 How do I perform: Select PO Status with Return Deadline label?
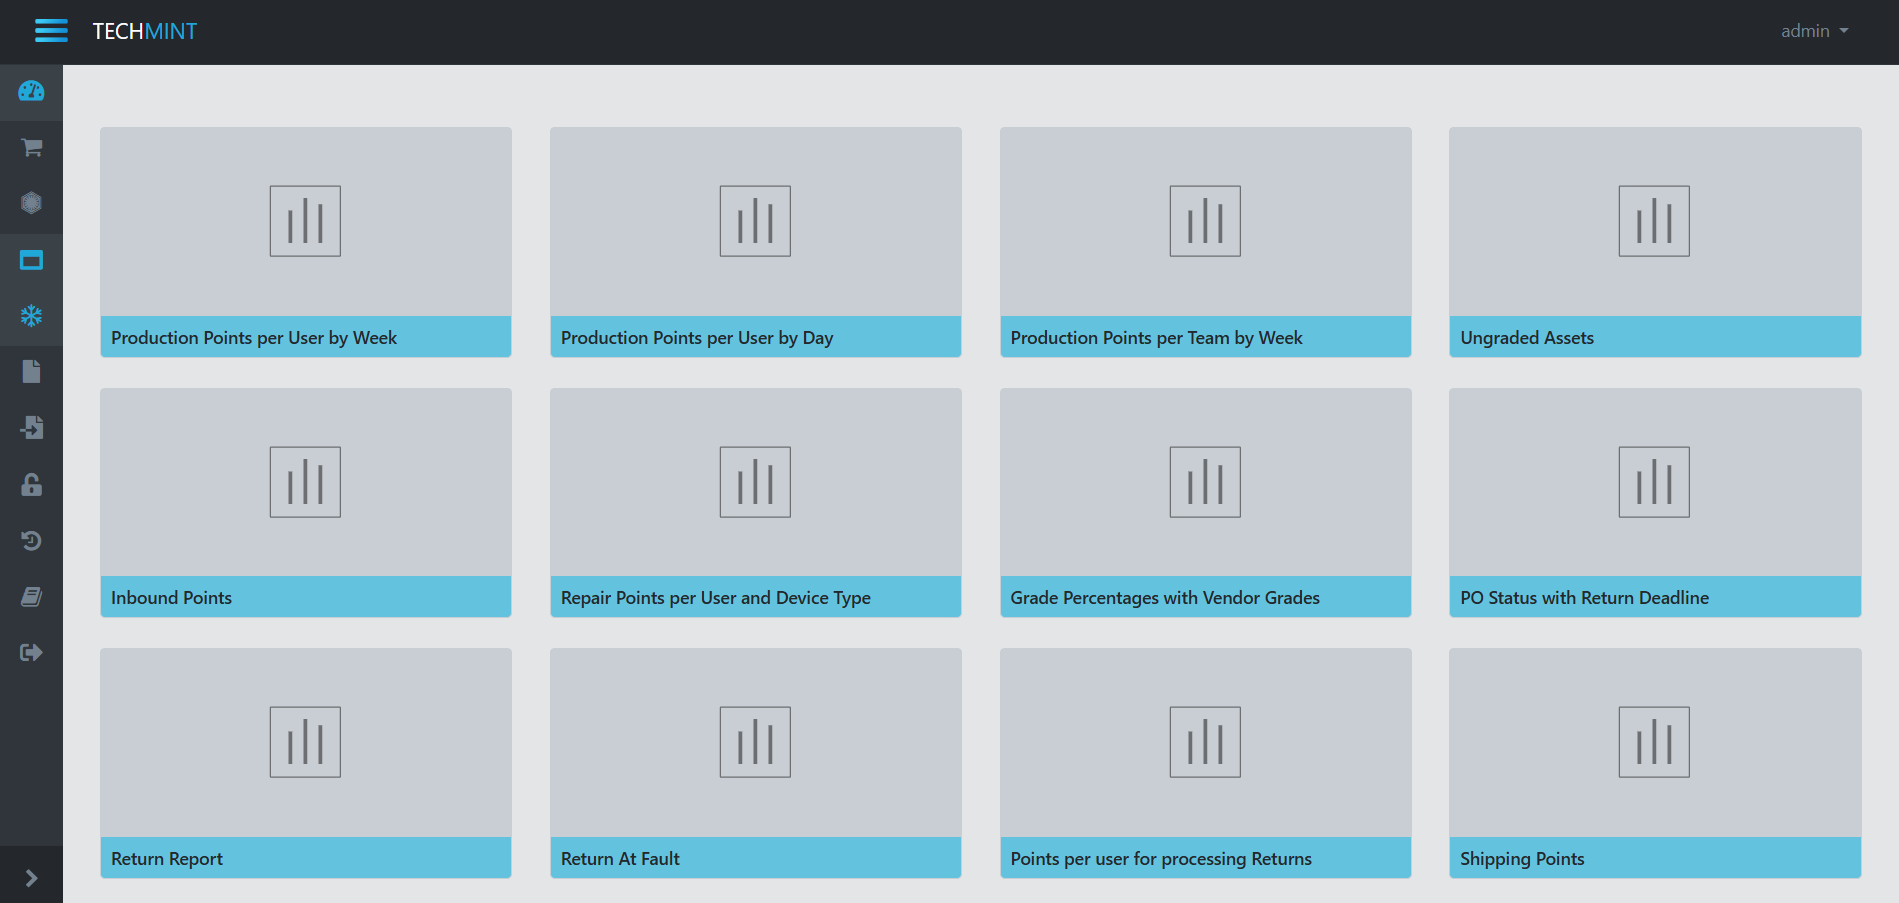coord(1584,598)
